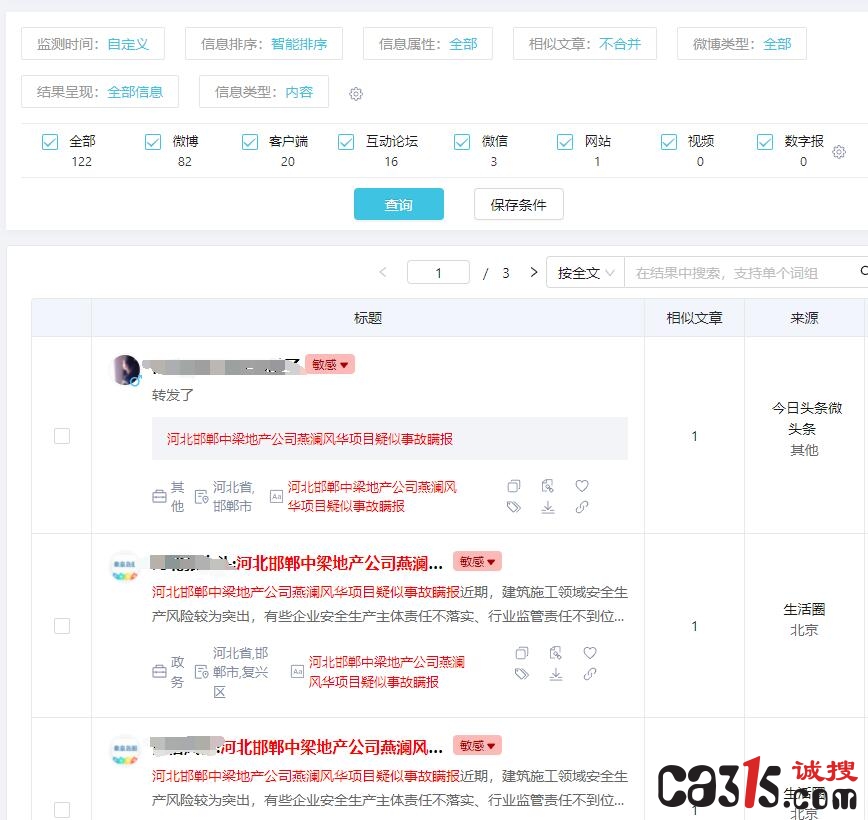
Task: Open the avatar of the 转发了 post
Action: click(x=127, y=370)
